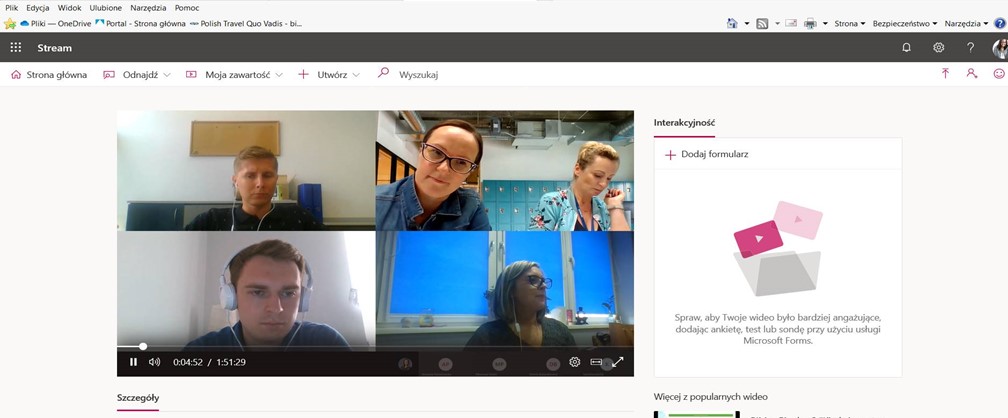Open the user profile picture menu
The width and height of the screenshot is (1008, 418).
(x=1000, y=48)
